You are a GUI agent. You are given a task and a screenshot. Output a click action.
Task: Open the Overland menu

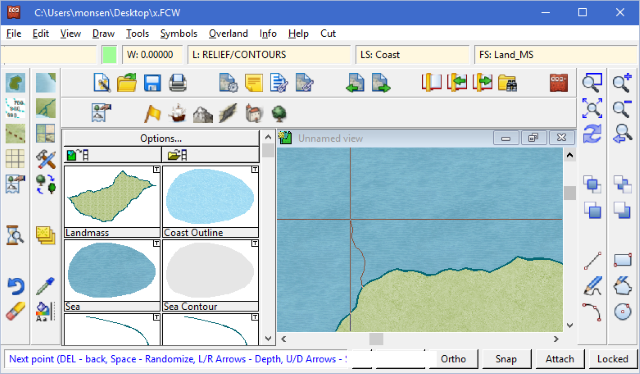229,33
